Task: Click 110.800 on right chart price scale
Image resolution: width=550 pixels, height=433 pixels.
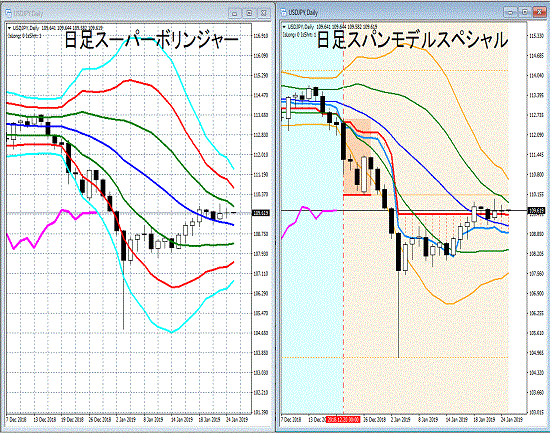Action: [536, 174]
